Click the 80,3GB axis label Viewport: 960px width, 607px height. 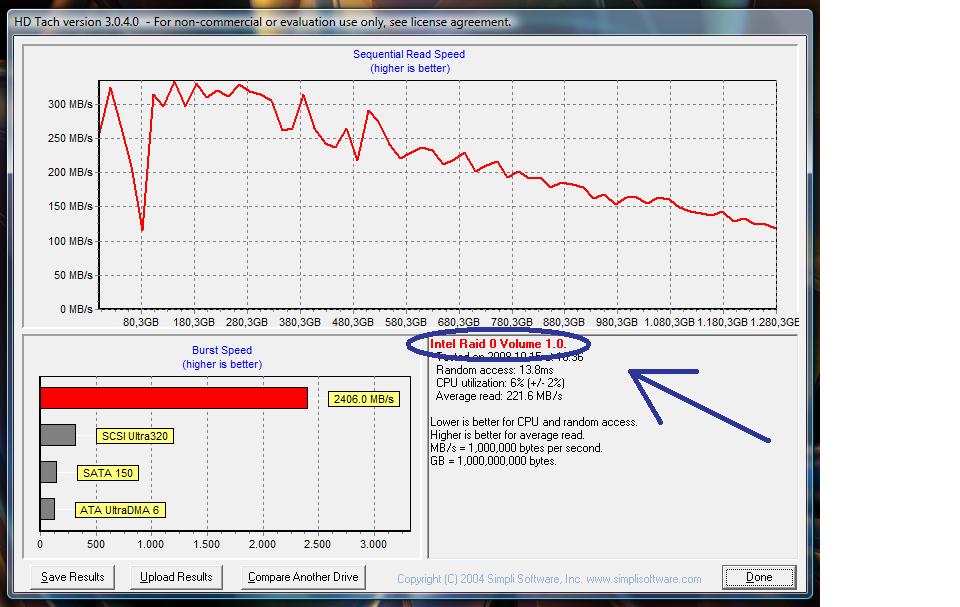[141, 322]
